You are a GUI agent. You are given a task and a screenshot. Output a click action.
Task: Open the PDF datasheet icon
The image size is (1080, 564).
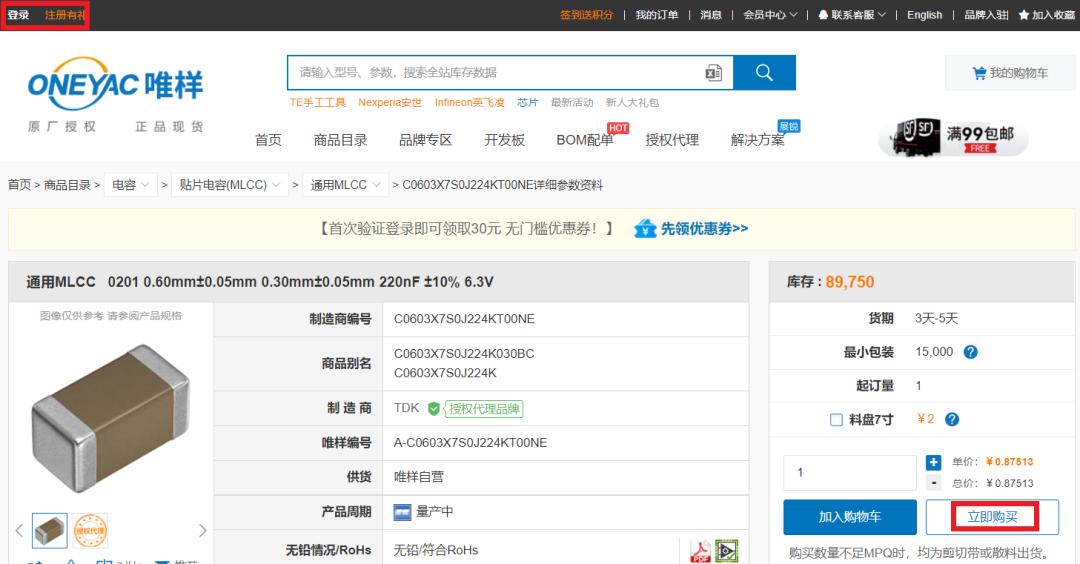pos(700,551)
